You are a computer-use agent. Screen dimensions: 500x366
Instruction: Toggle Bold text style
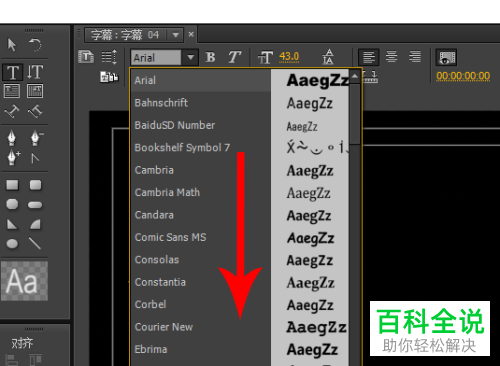[210, 57]
